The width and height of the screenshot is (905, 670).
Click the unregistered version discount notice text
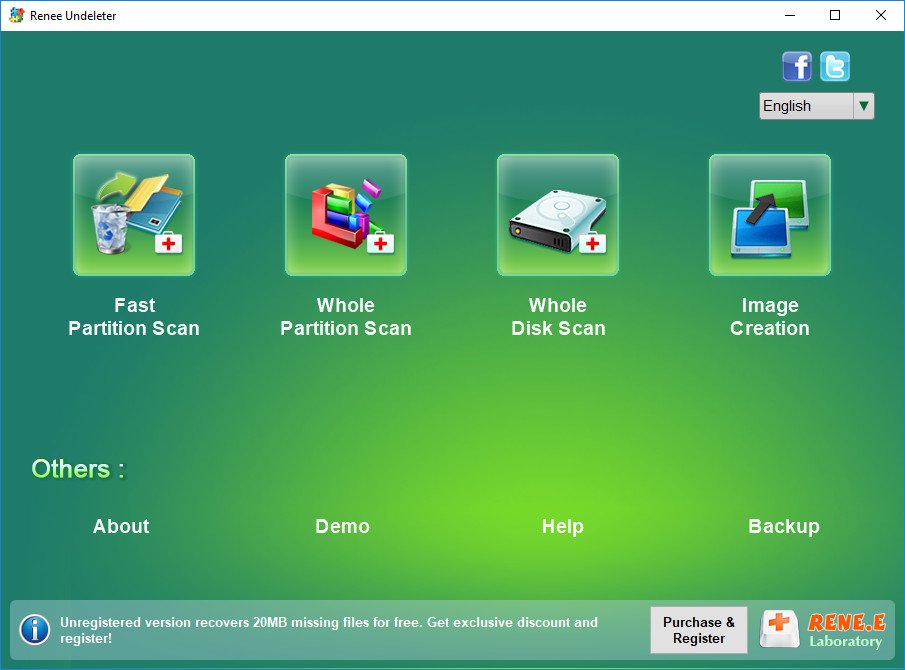click(x=330, y=629)
